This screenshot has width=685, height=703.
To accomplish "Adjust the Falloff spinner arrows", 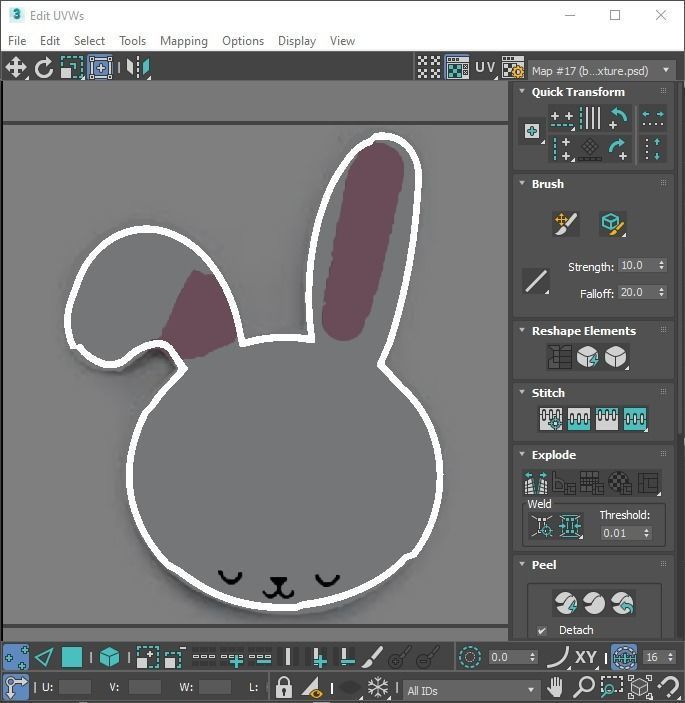I will (x=662, y=292).
